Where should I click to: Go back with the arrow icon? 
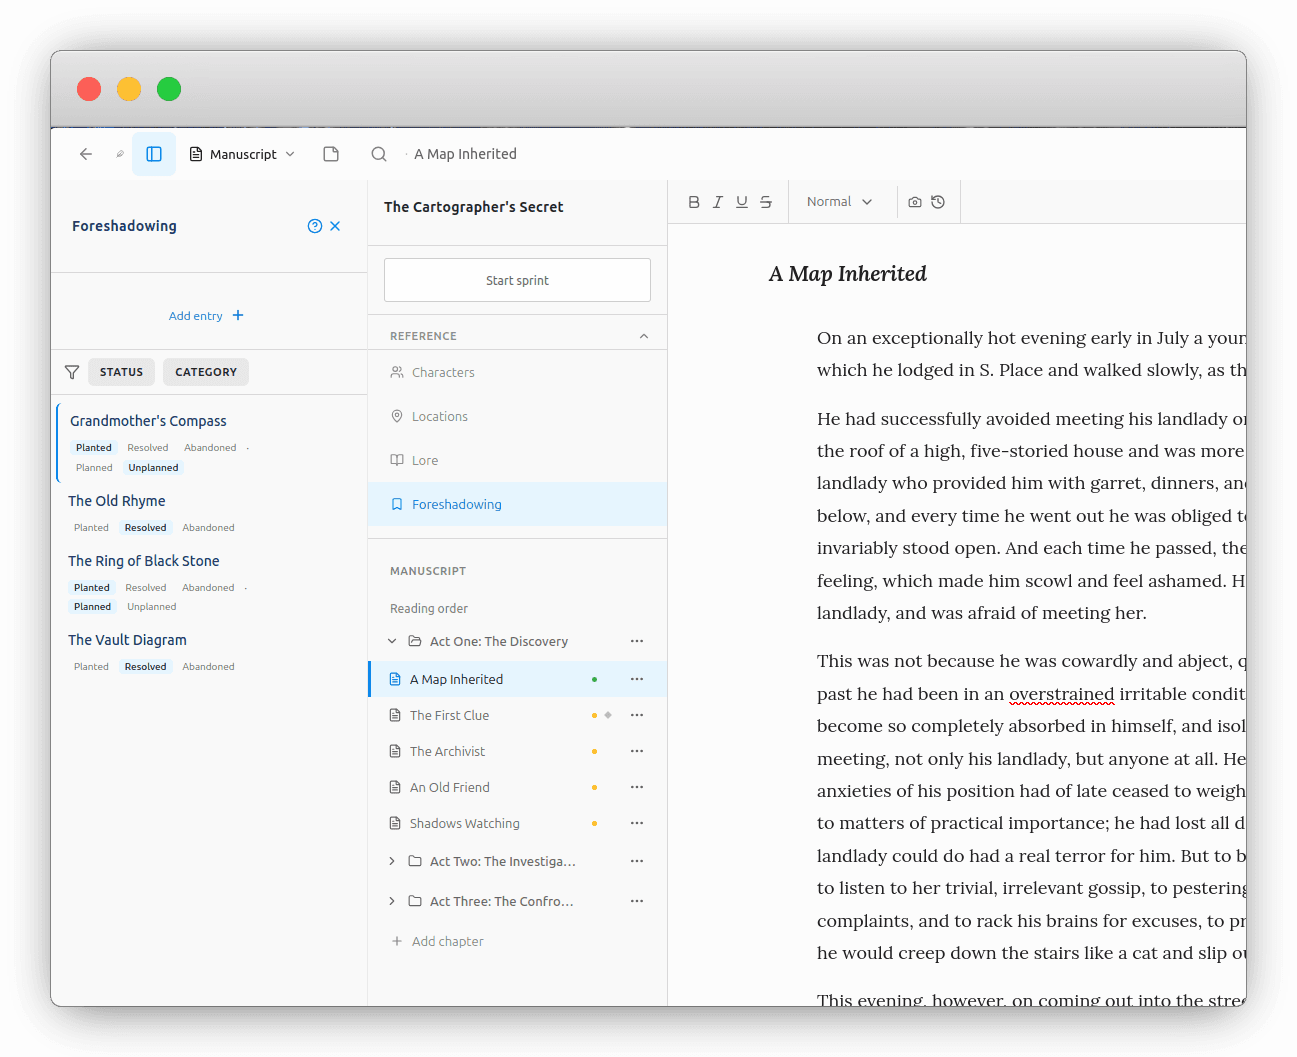tap(86, 154)
